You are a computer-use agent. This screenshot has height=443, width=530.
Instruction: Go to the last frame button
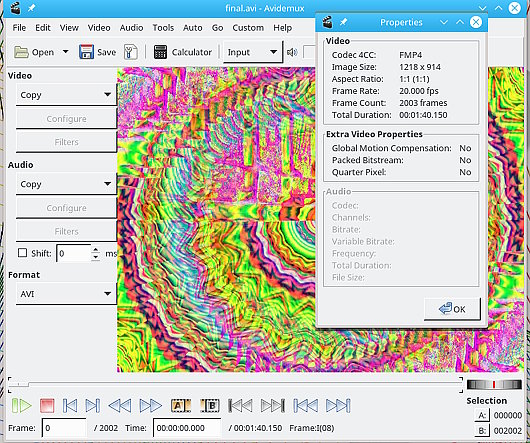pos(338,405)
